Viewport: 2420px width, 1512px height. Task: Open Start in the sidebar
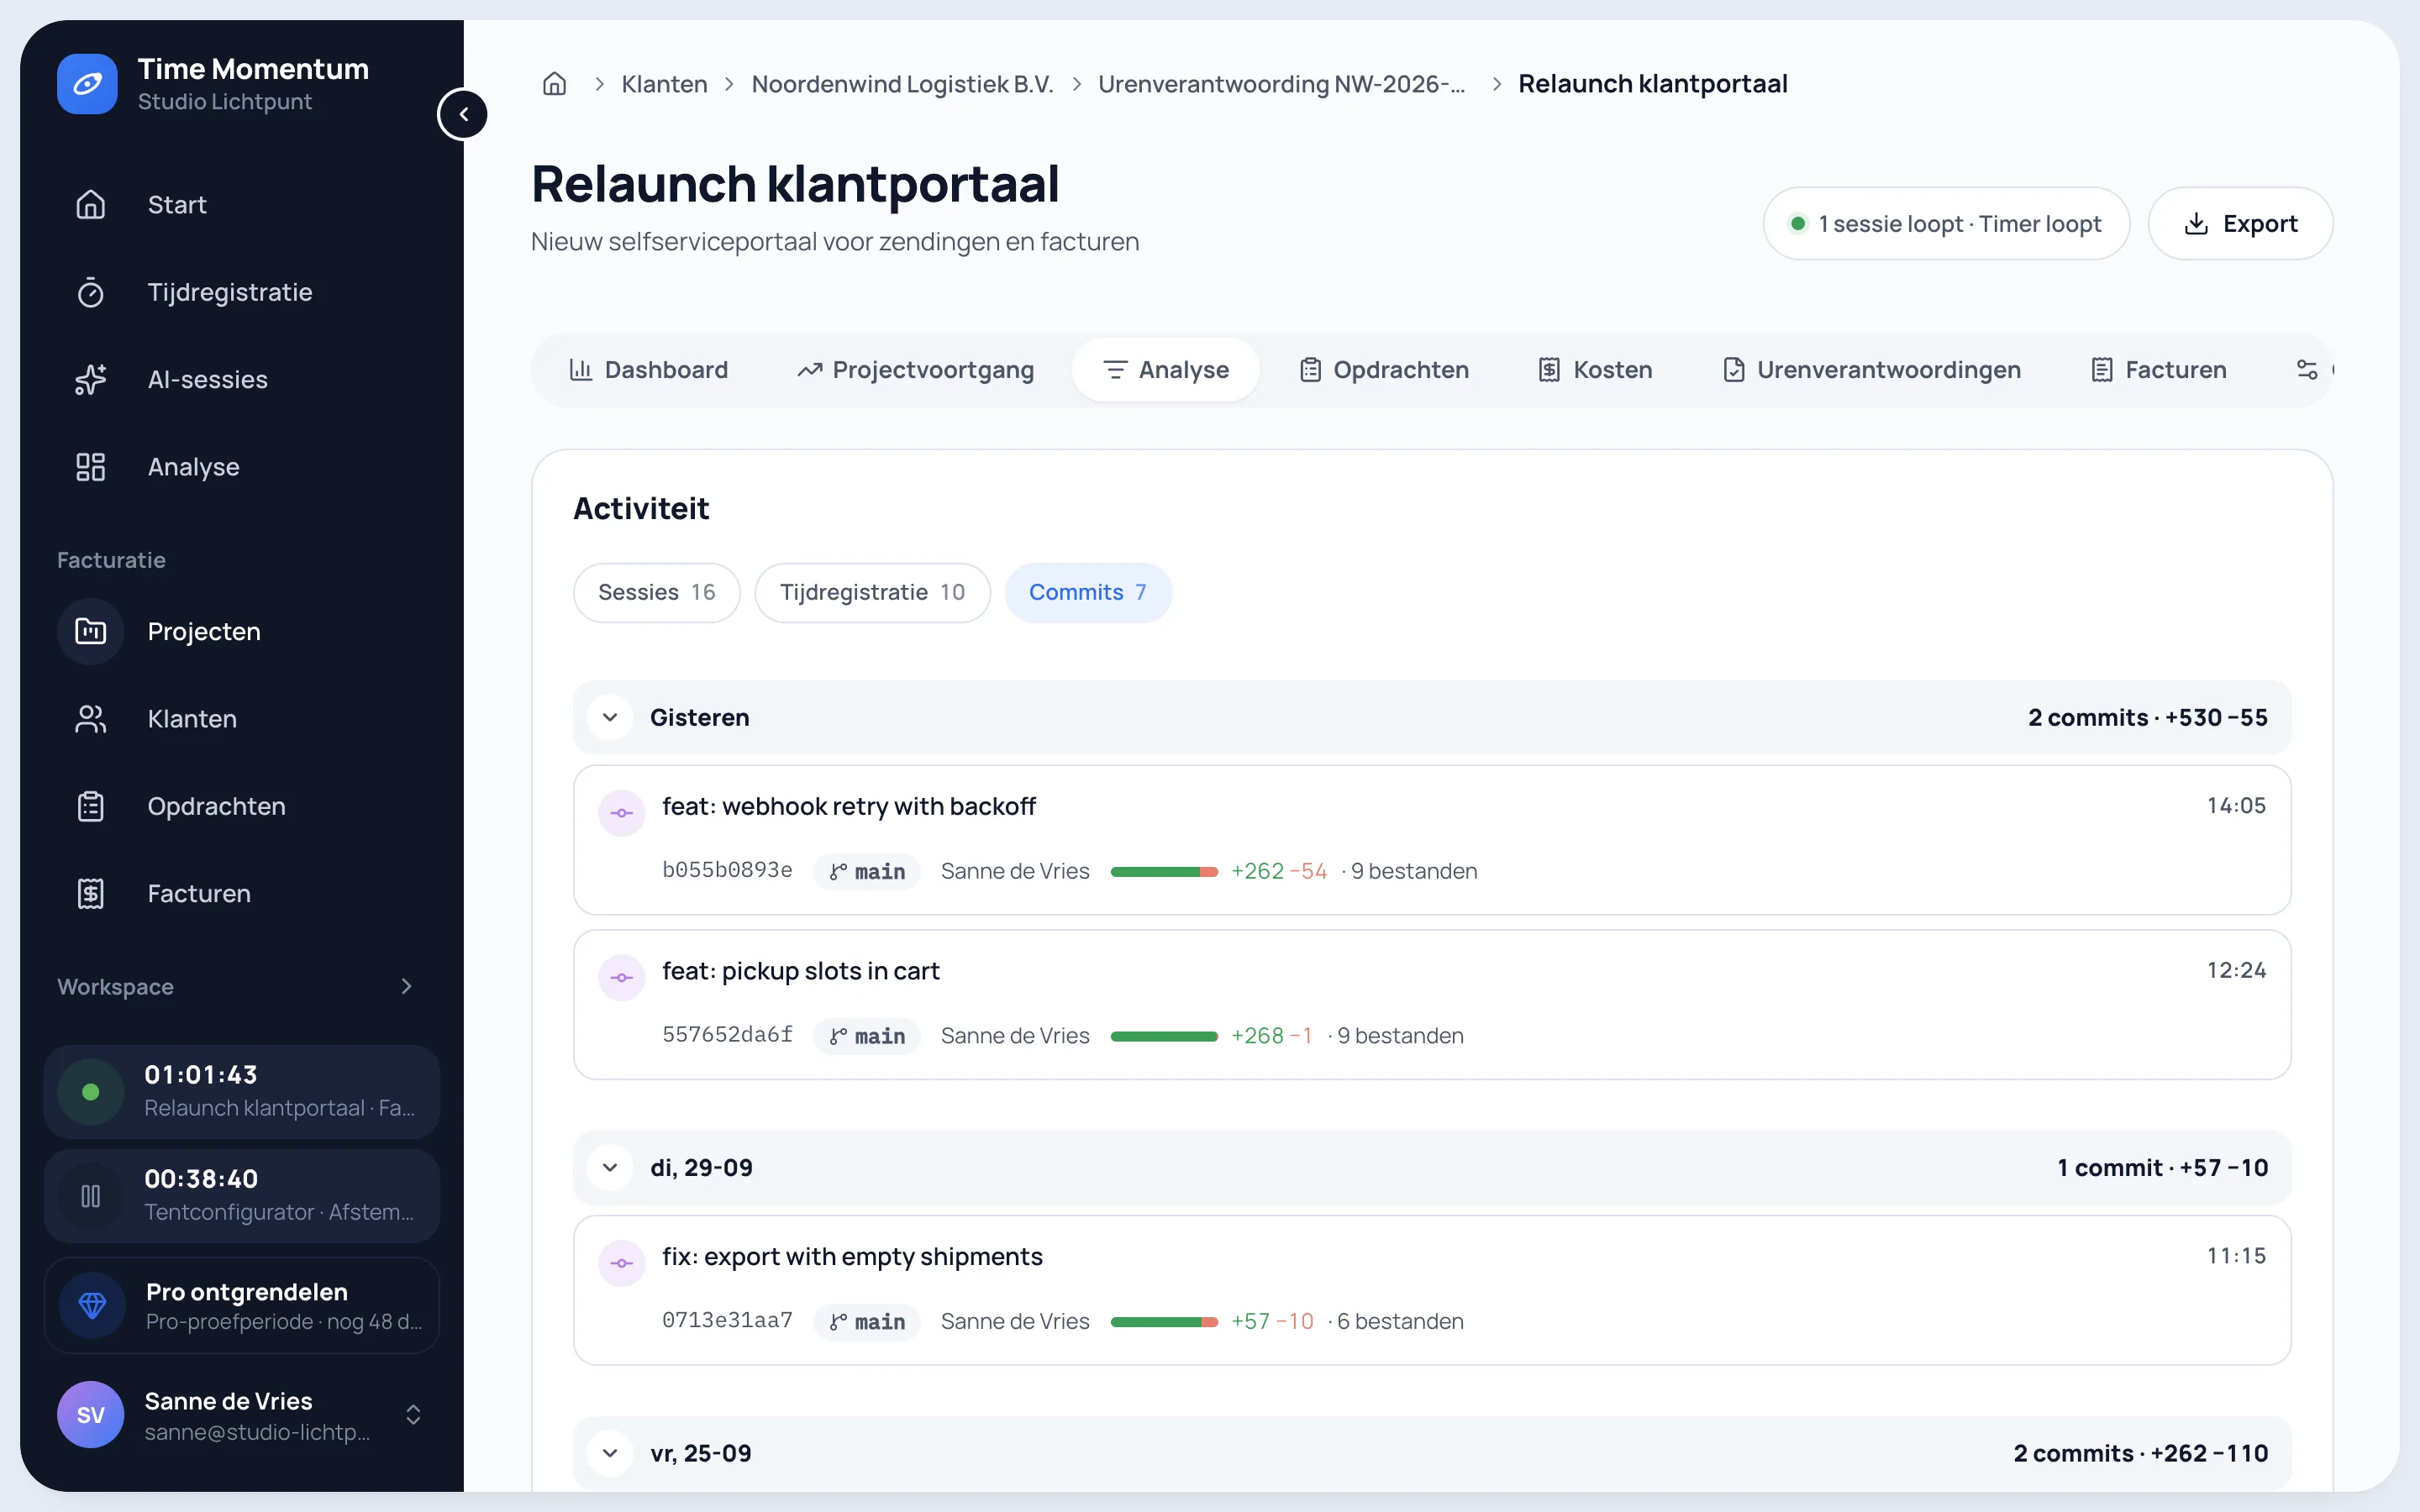click(242, 205)
